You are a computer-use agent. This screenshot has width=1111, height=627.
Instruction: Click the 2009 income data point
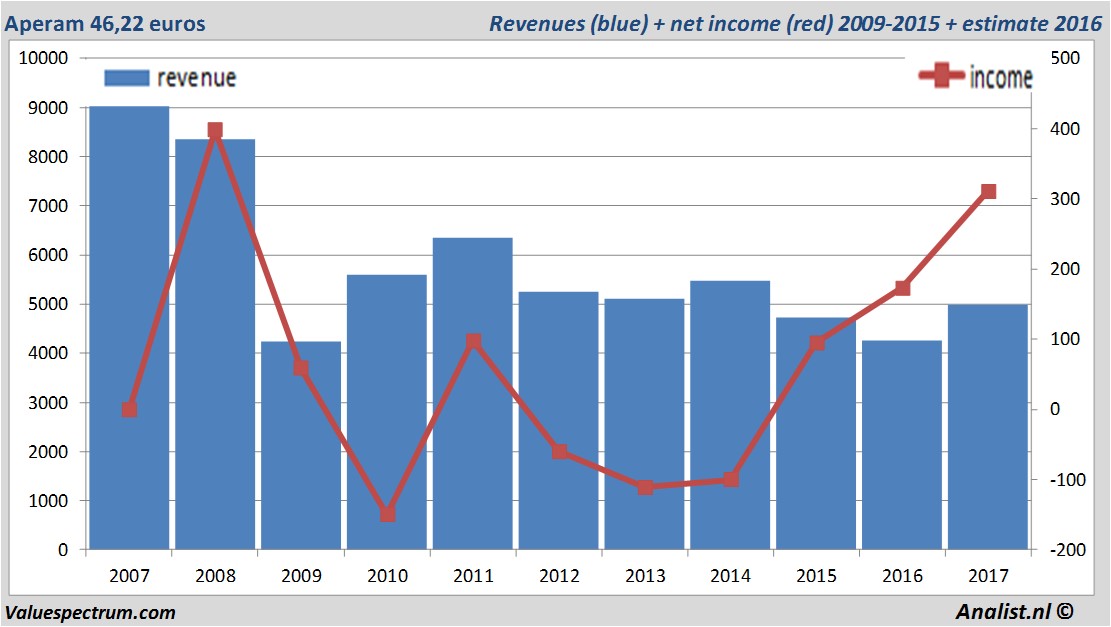pyautogui.click(x=301, y=368)
